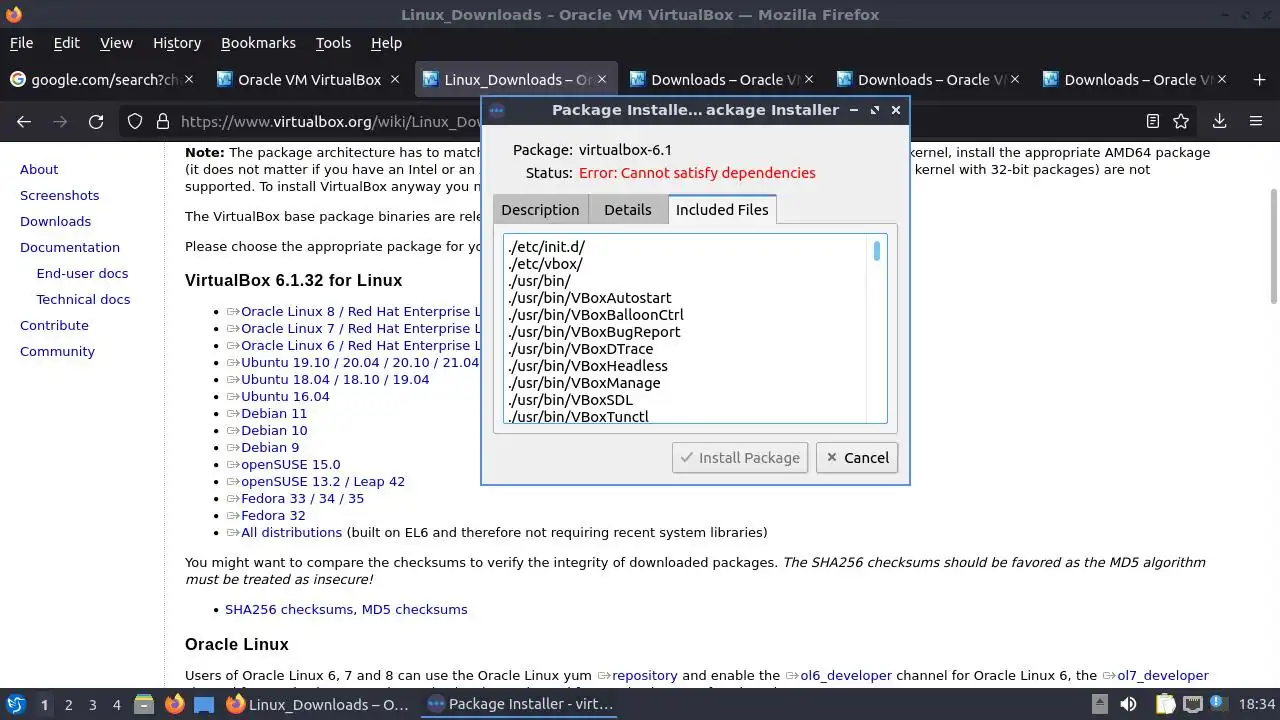This screenshot has height=720, width=1280.
Task: Open the Firefox downloads panel
Action: pos(1219,121)
